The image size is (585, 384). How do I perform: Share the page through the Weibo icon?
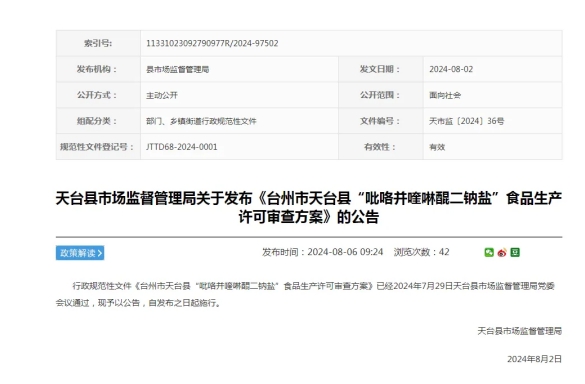tap(502, 253)
